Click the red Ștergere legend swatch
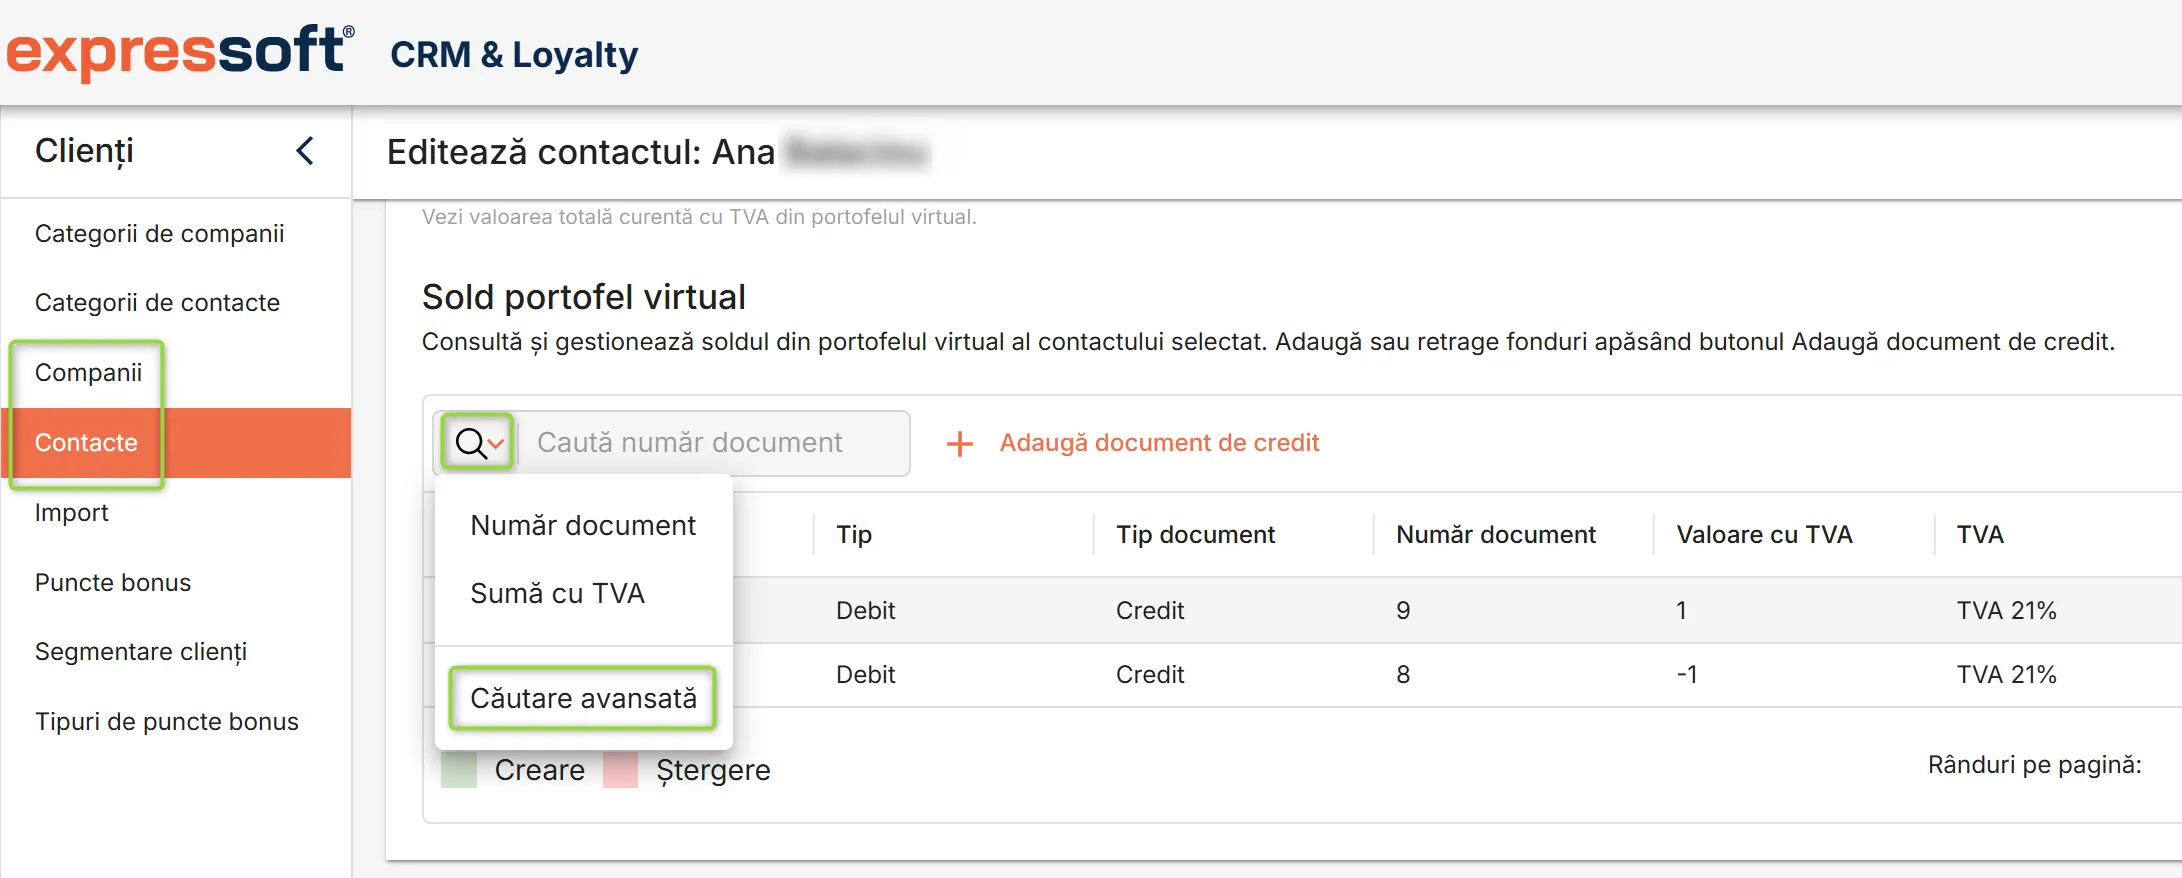Viewport: 2182px width, 878px height. [620, 770]
